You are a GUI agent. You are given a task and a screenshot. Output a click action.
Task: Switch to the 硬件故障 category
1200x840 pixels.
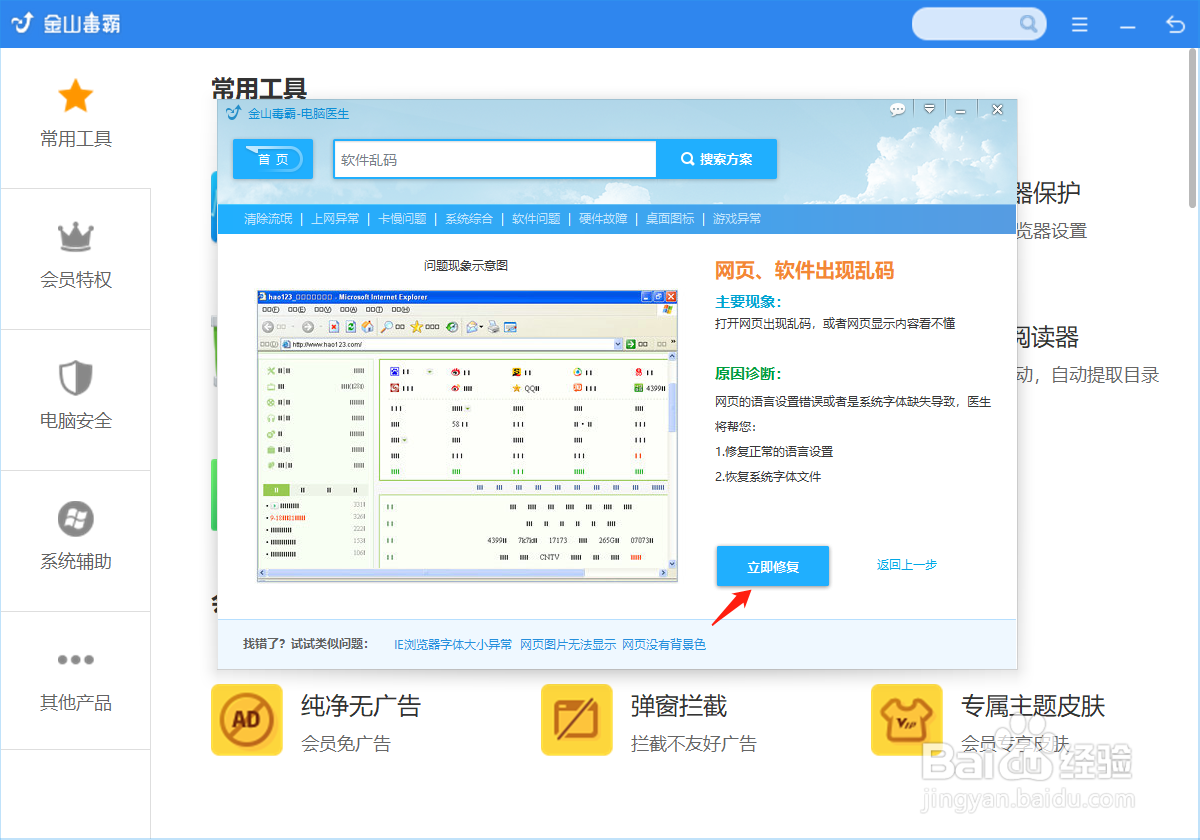[603, 219]
